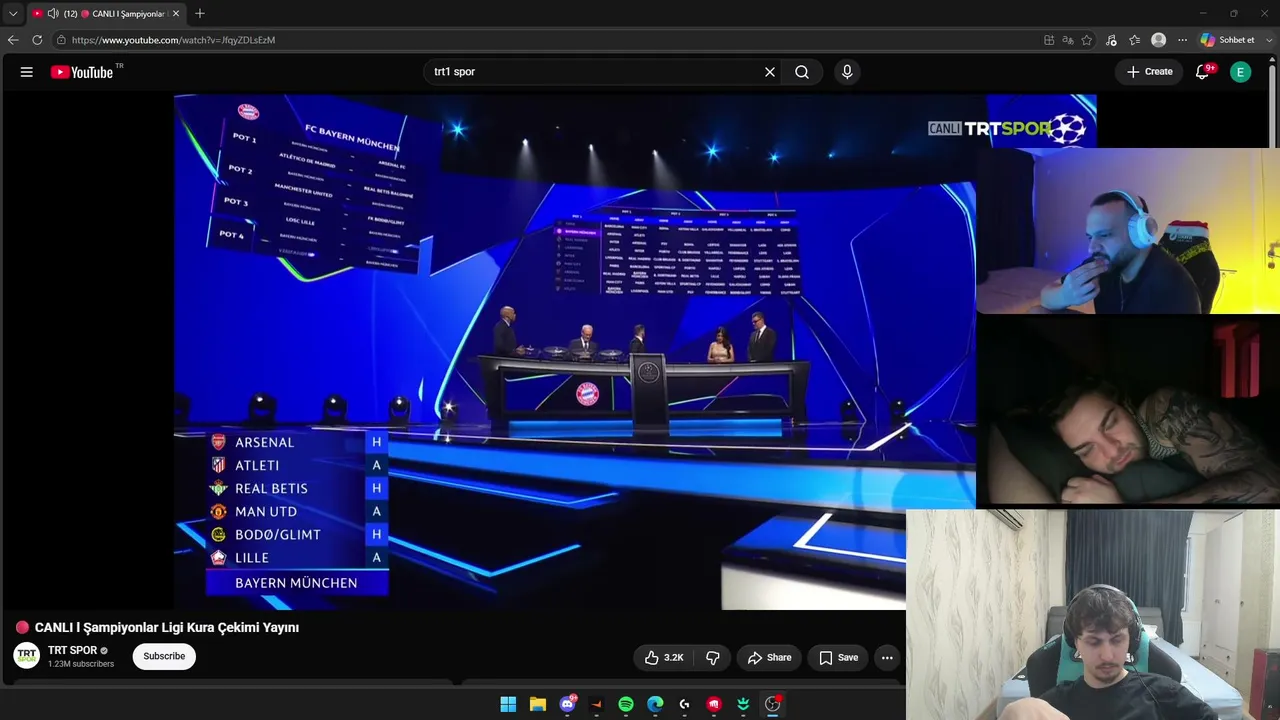Click the live video player
1280x720 pixels.
click(575, 352)
